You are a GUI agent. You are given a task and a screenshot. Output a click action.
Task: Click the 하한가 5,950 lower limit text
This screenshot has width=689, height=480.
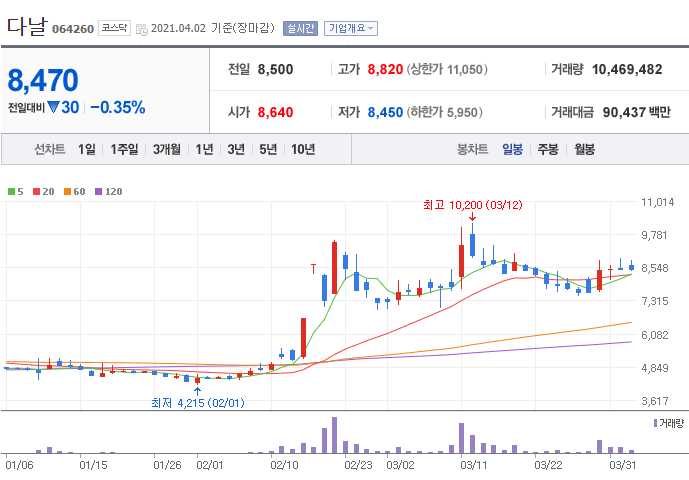(x=444, y=112)
